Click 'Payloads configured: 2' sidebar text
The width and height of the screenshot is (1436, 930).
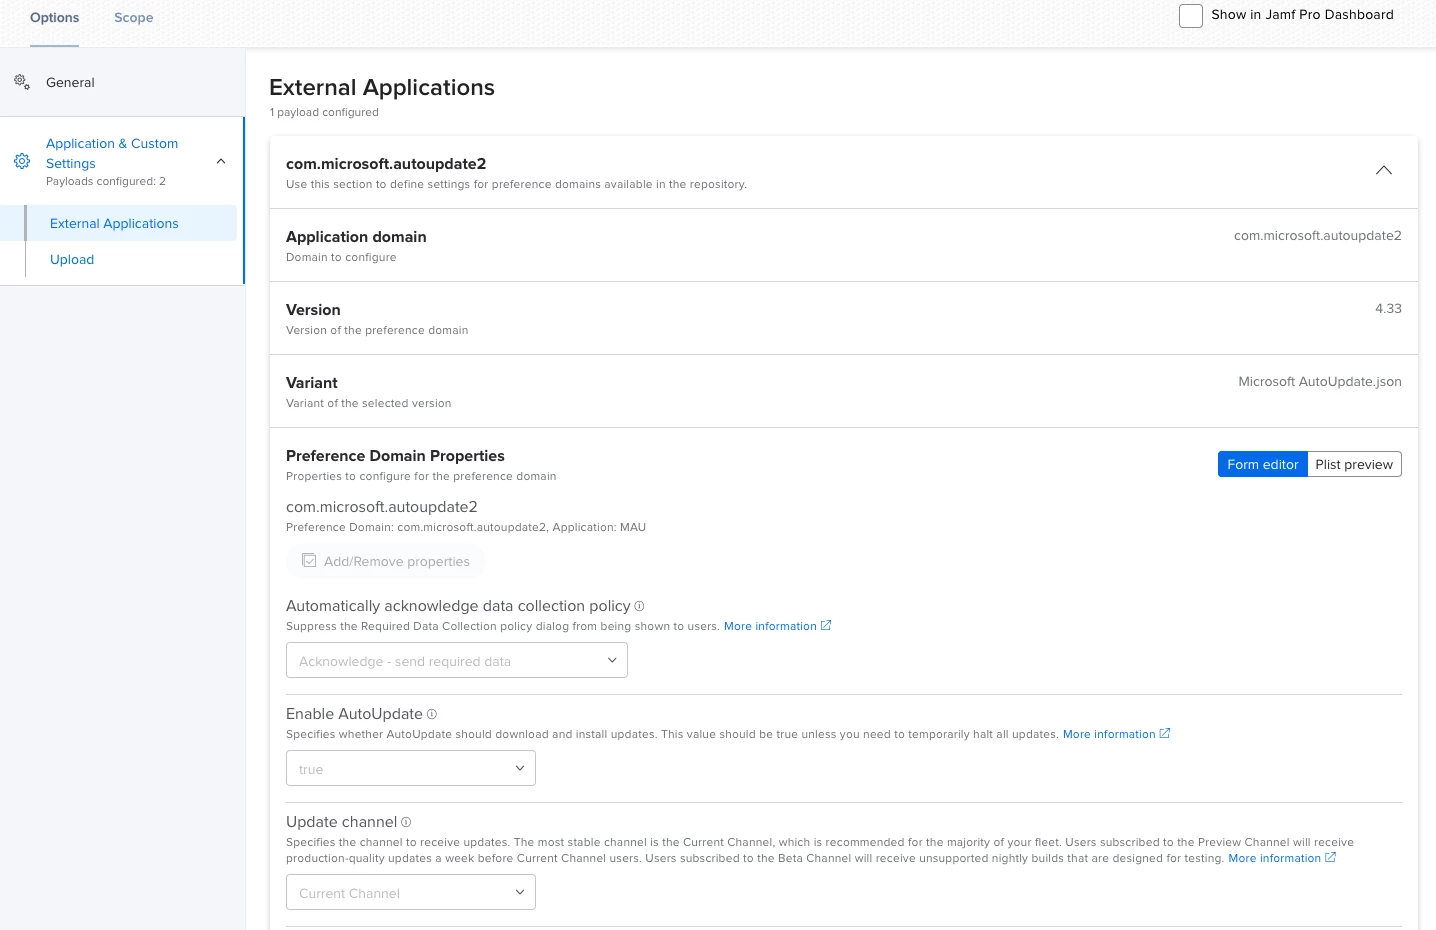(x=106, y=181)
